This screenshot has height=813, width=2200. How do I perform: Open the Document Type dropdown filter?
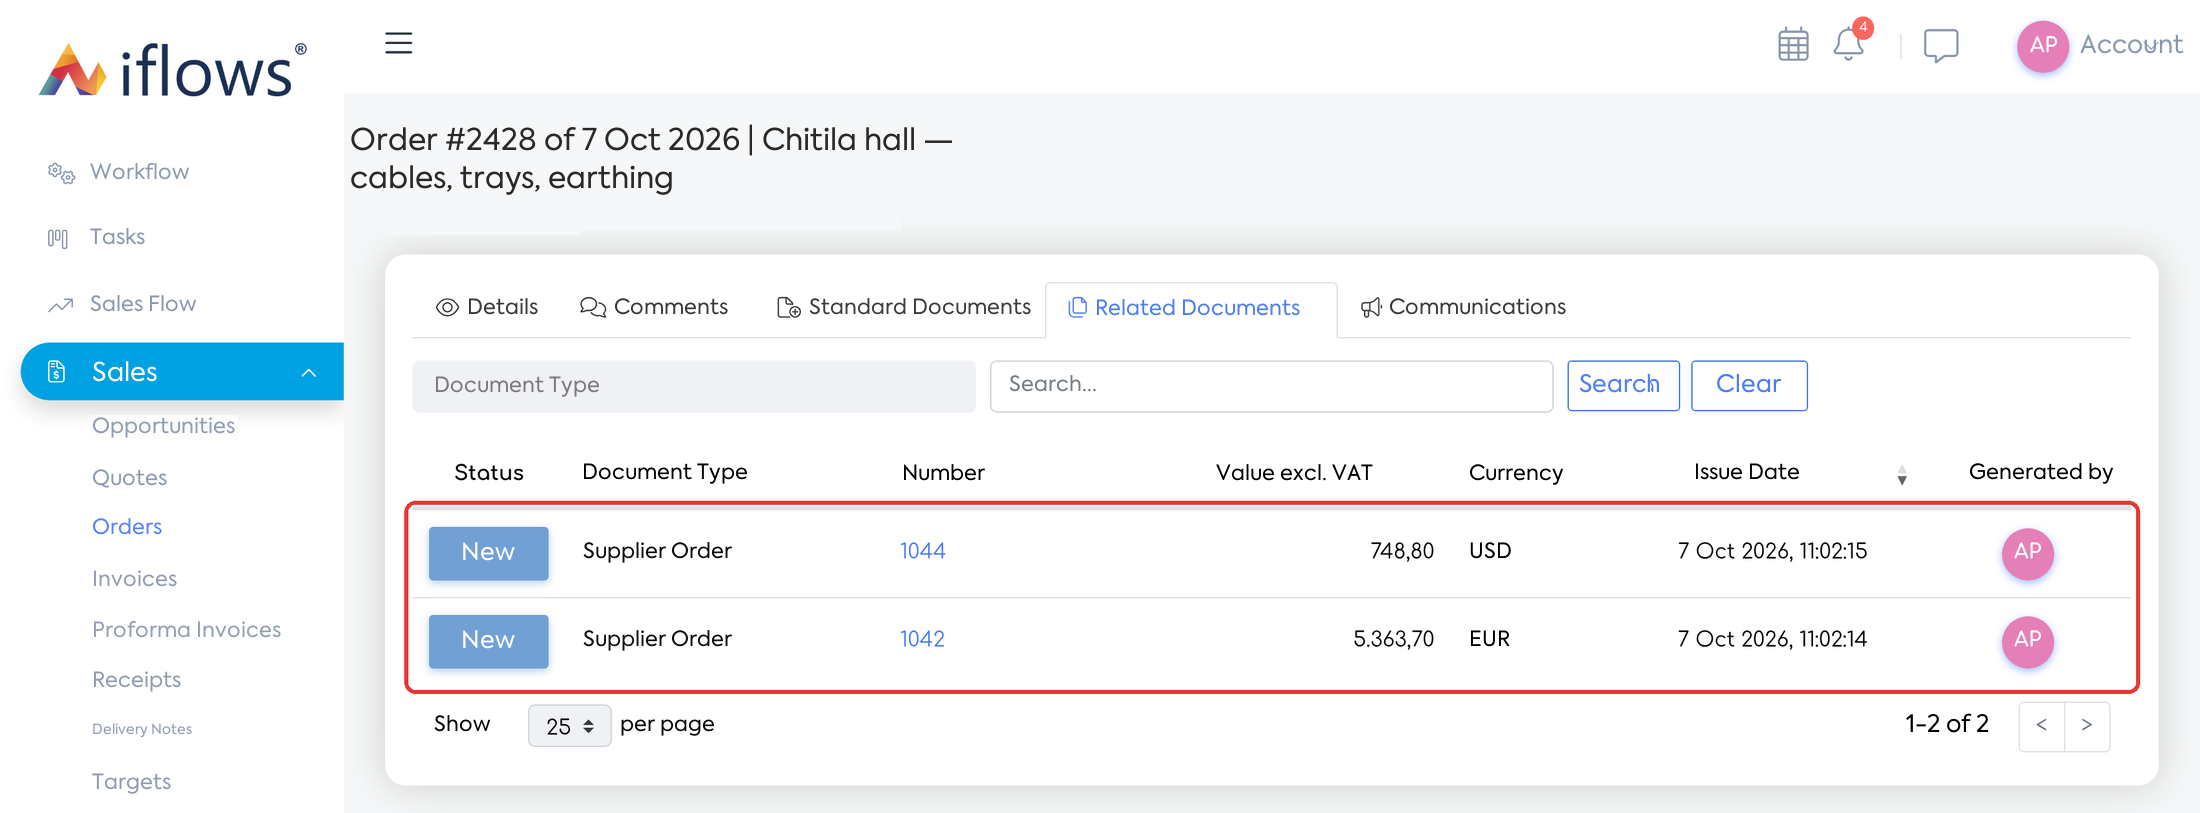pos(694,386)
